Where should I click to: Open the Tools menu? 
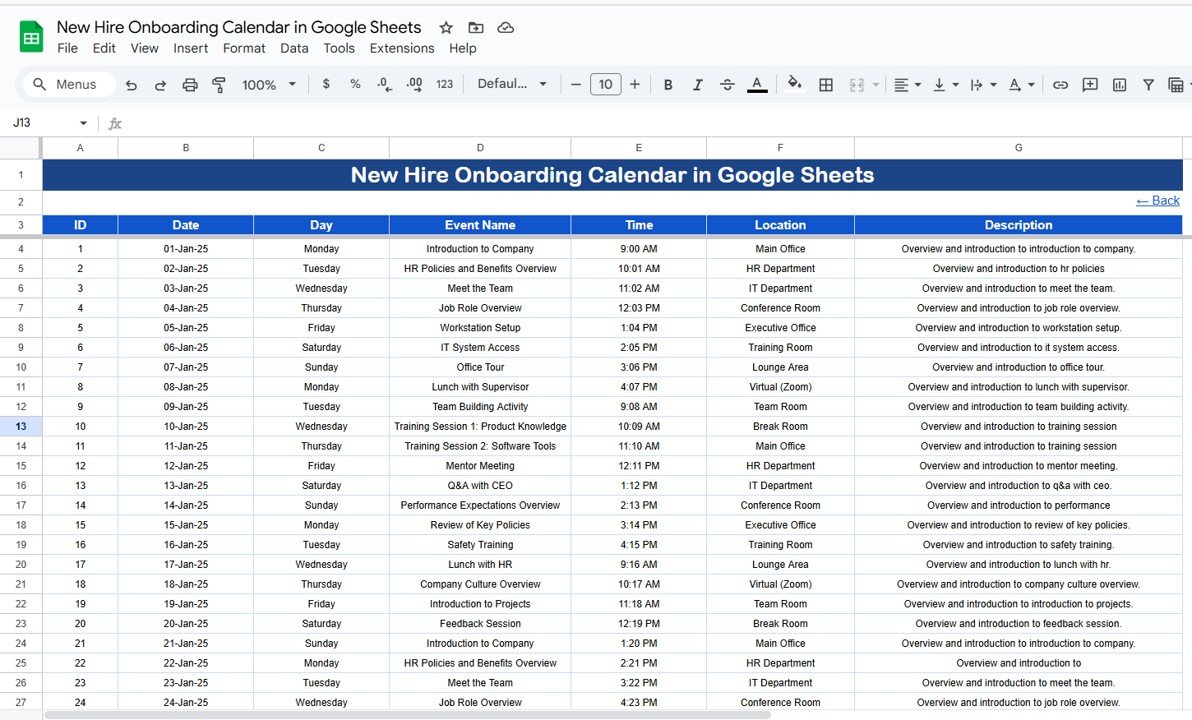pos(339,49)
